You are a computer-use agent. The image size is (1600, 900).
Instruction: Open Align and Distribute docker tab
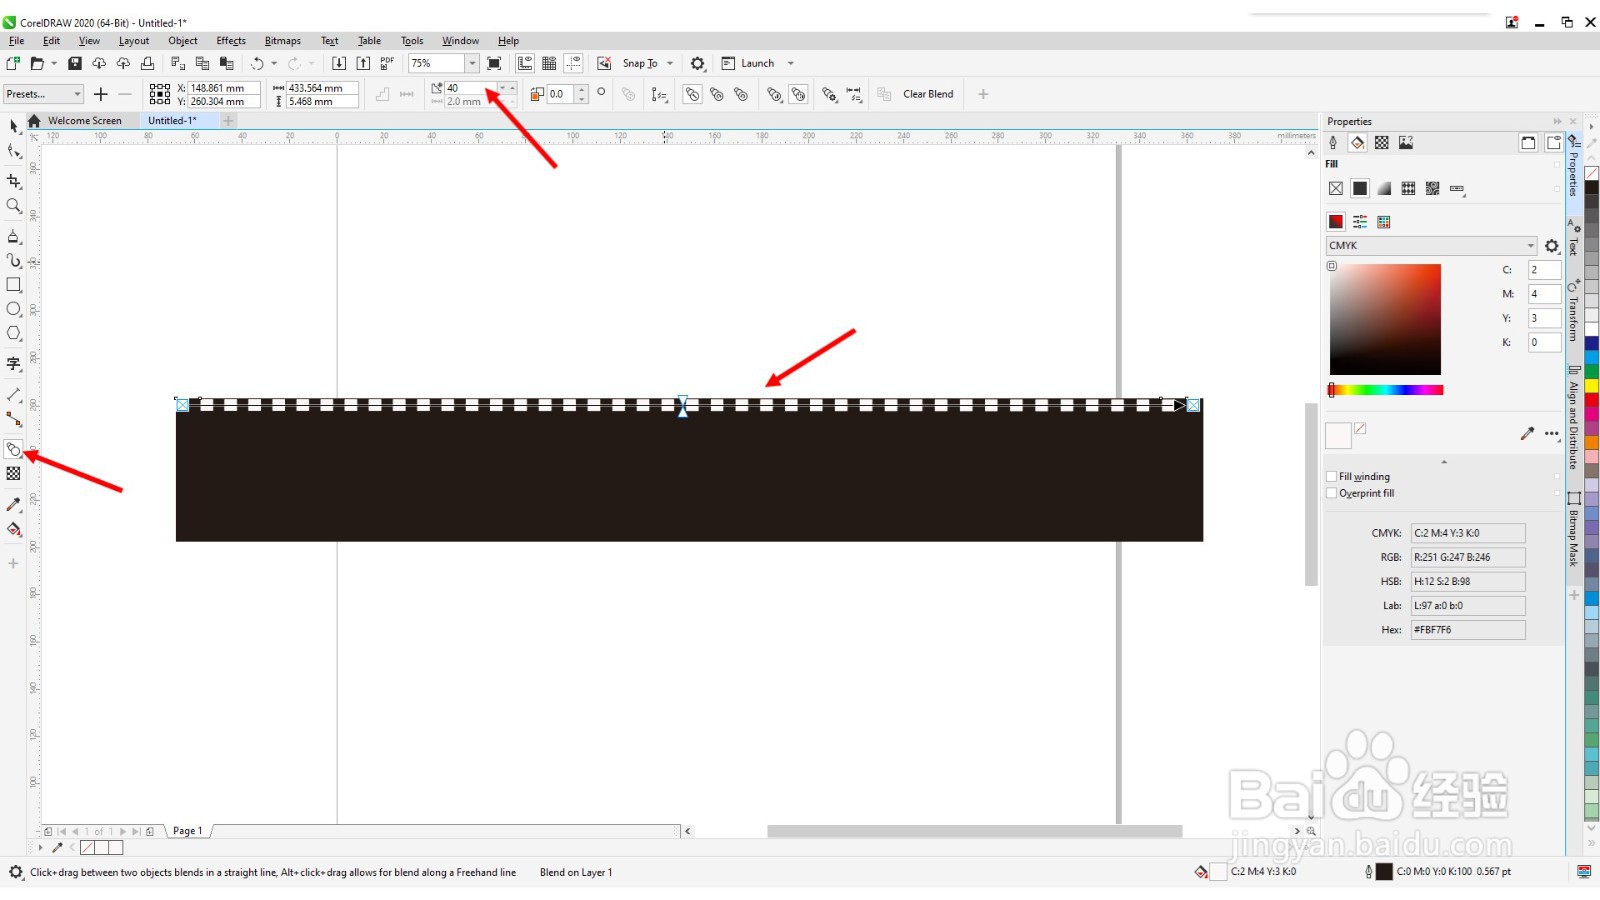(1574, 418)
